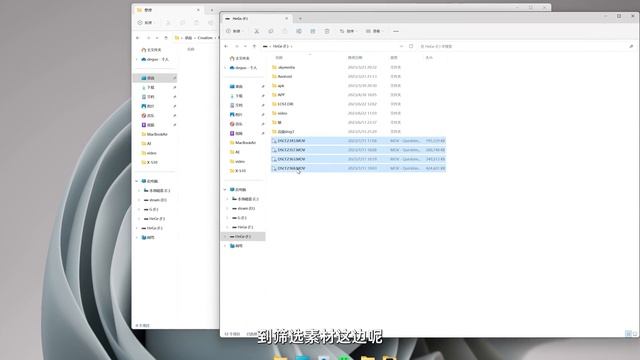This screenshot has width=640, height=360.
Task: Click the copy icon in front window toolbar
Action: (271, 31)
